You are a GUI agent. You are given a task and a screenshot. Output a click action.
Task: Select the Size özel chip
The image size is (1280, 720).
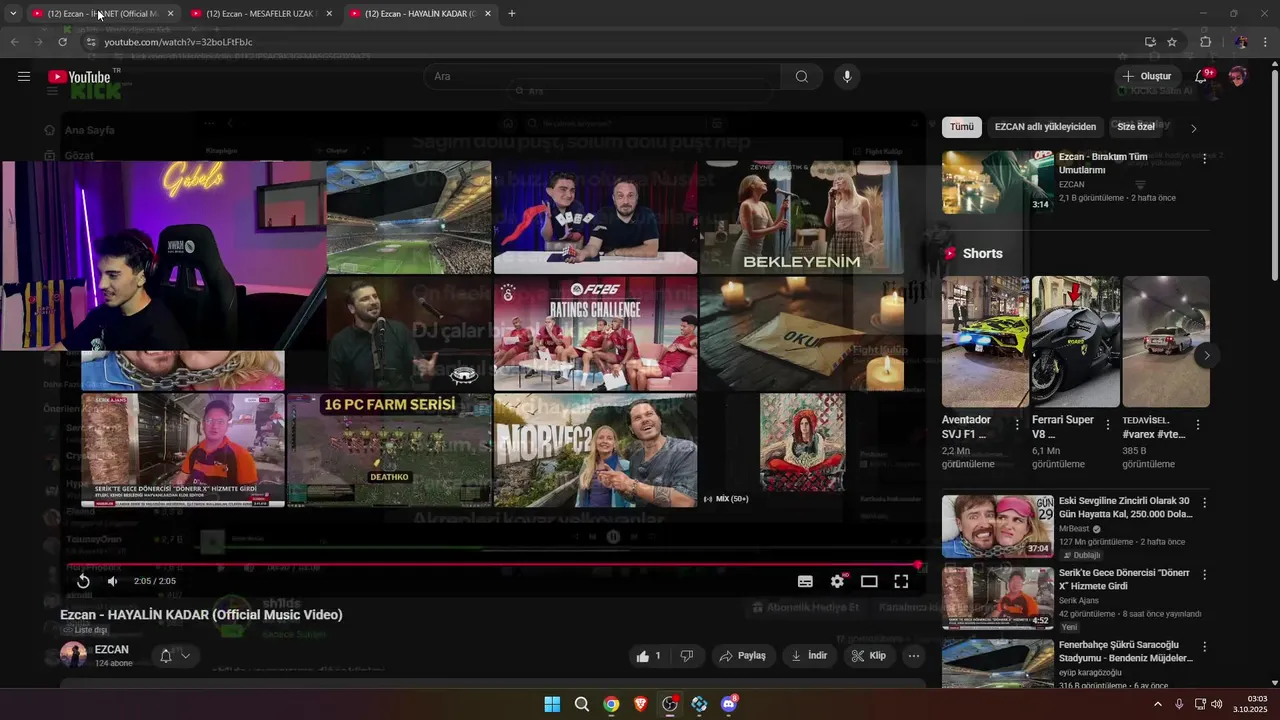coord(1136,127)
